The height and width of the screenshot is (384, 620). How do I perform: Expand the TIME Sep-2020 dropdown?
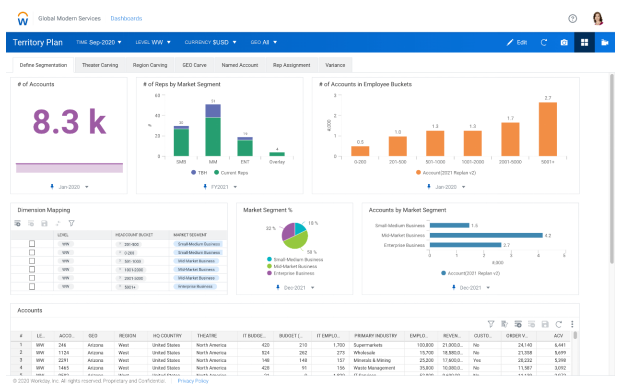pyautogui.click(x=99, y=42)
